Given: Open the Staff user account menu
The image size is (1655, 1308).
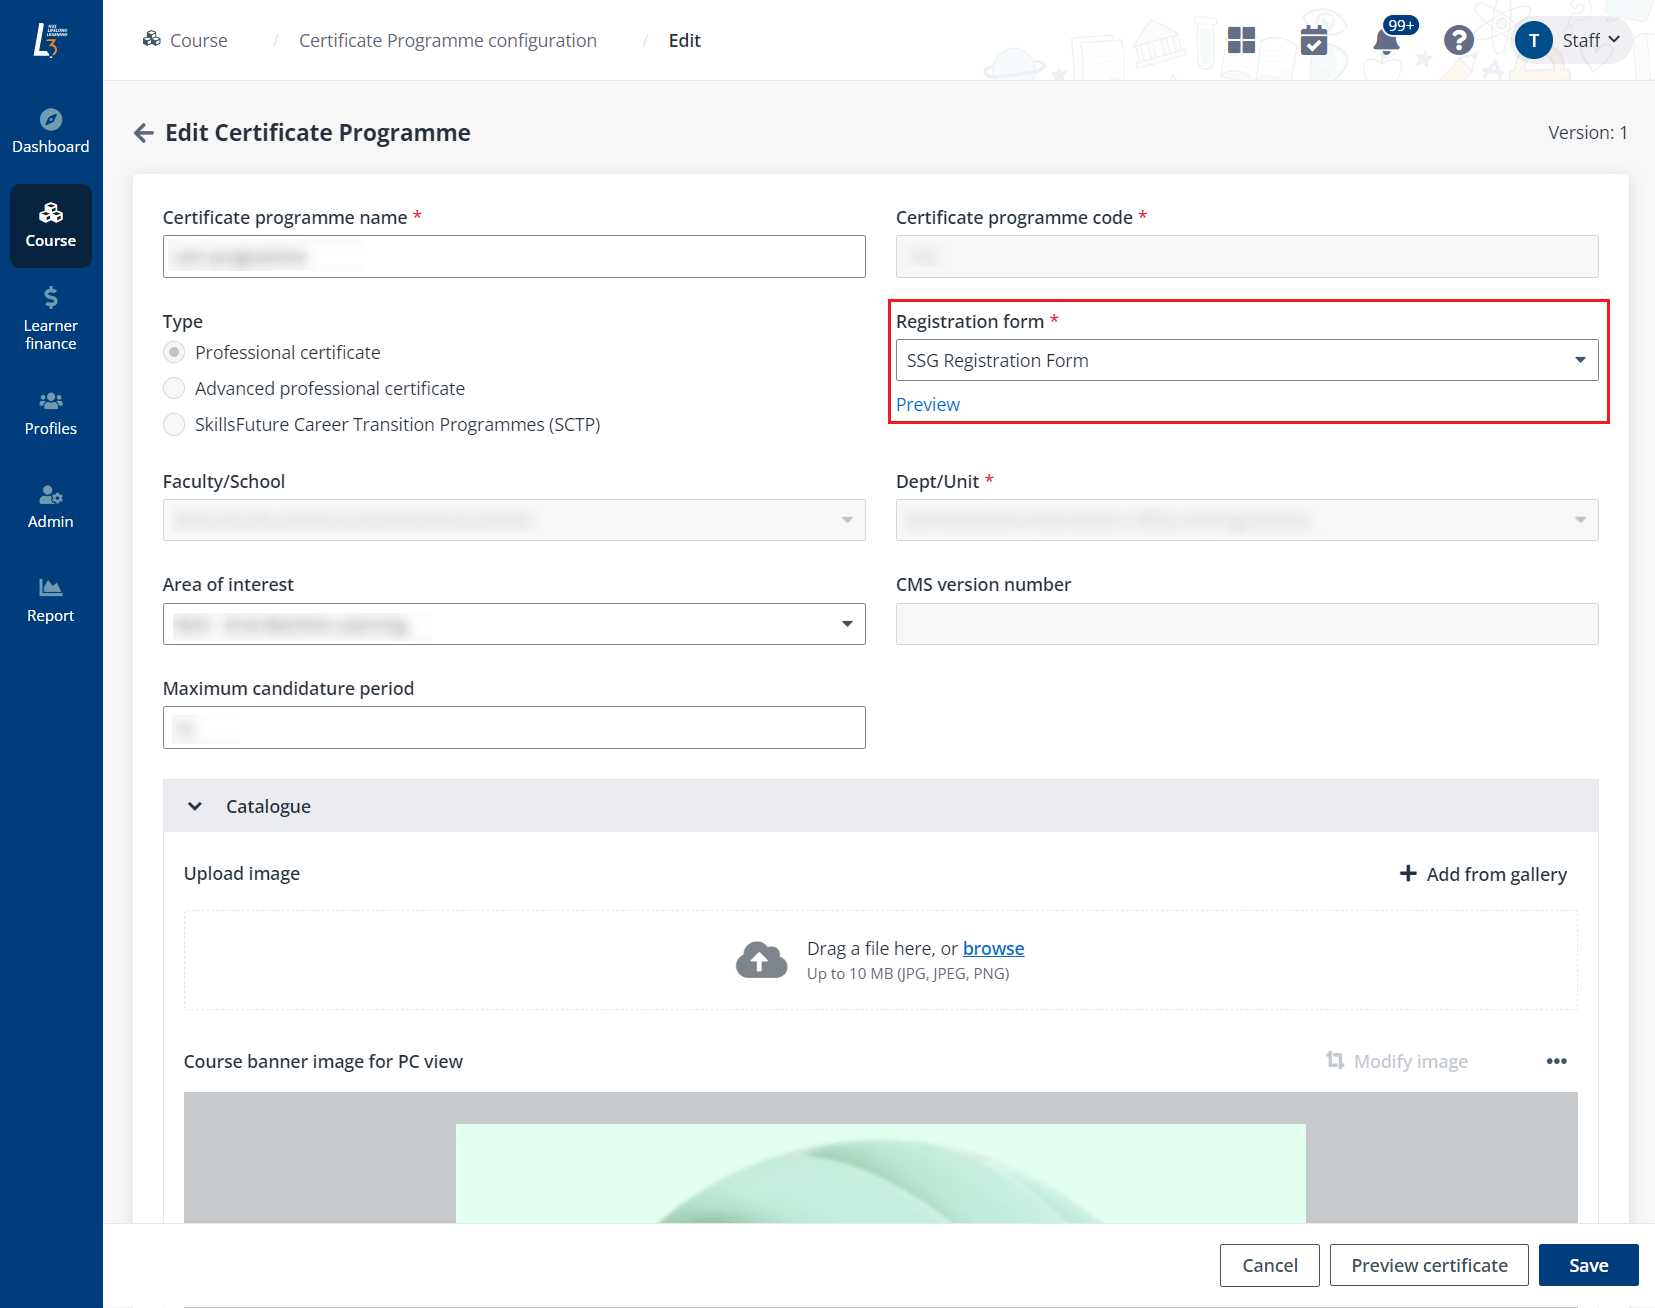Looking at the screenshot, I should (1574, 41).
